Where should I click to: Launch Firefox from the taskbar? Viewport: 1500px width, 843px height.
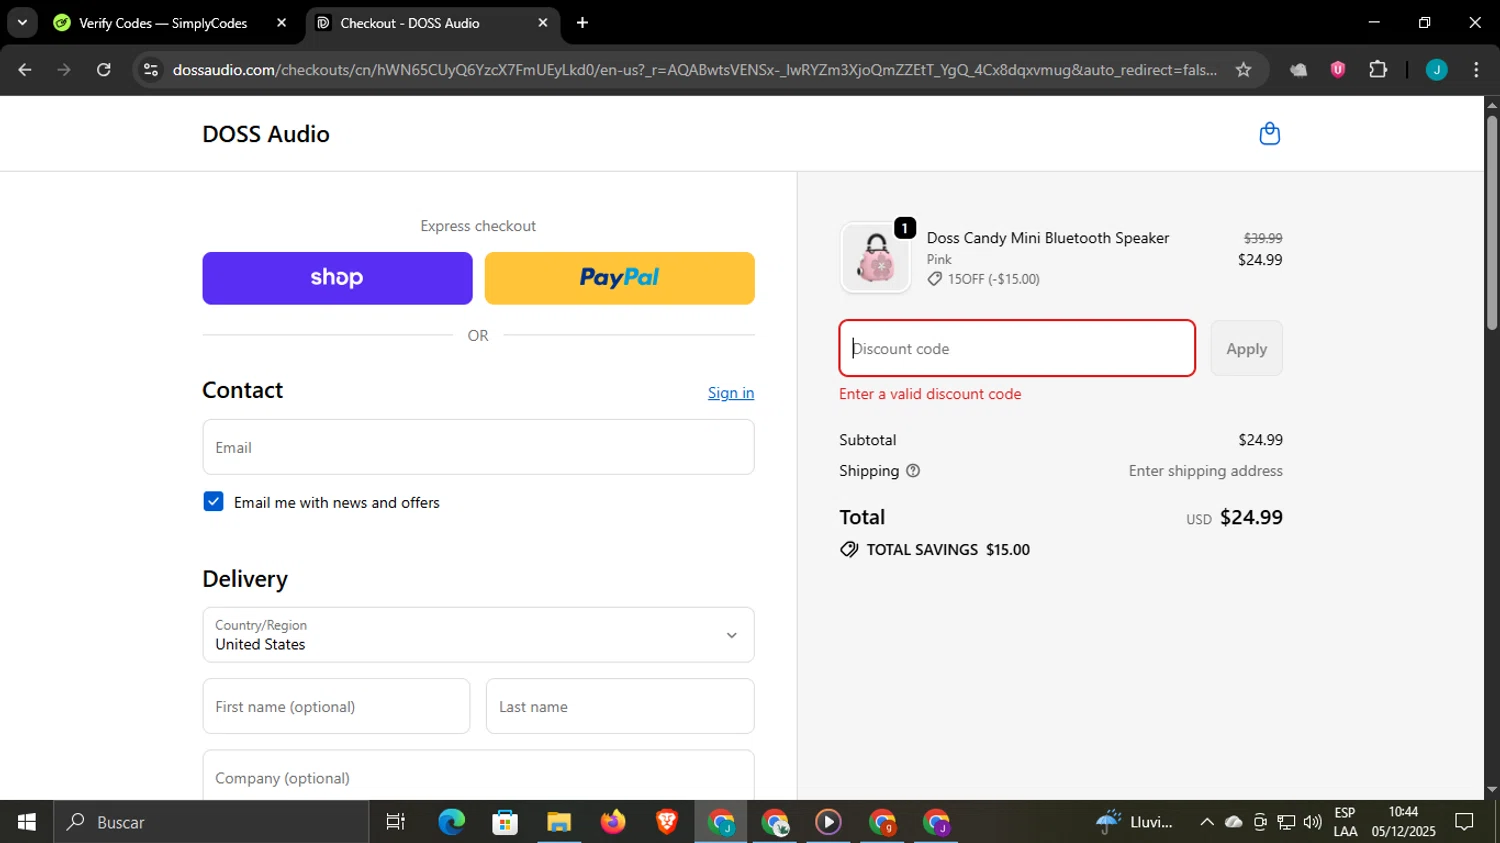tap(613, 822)
